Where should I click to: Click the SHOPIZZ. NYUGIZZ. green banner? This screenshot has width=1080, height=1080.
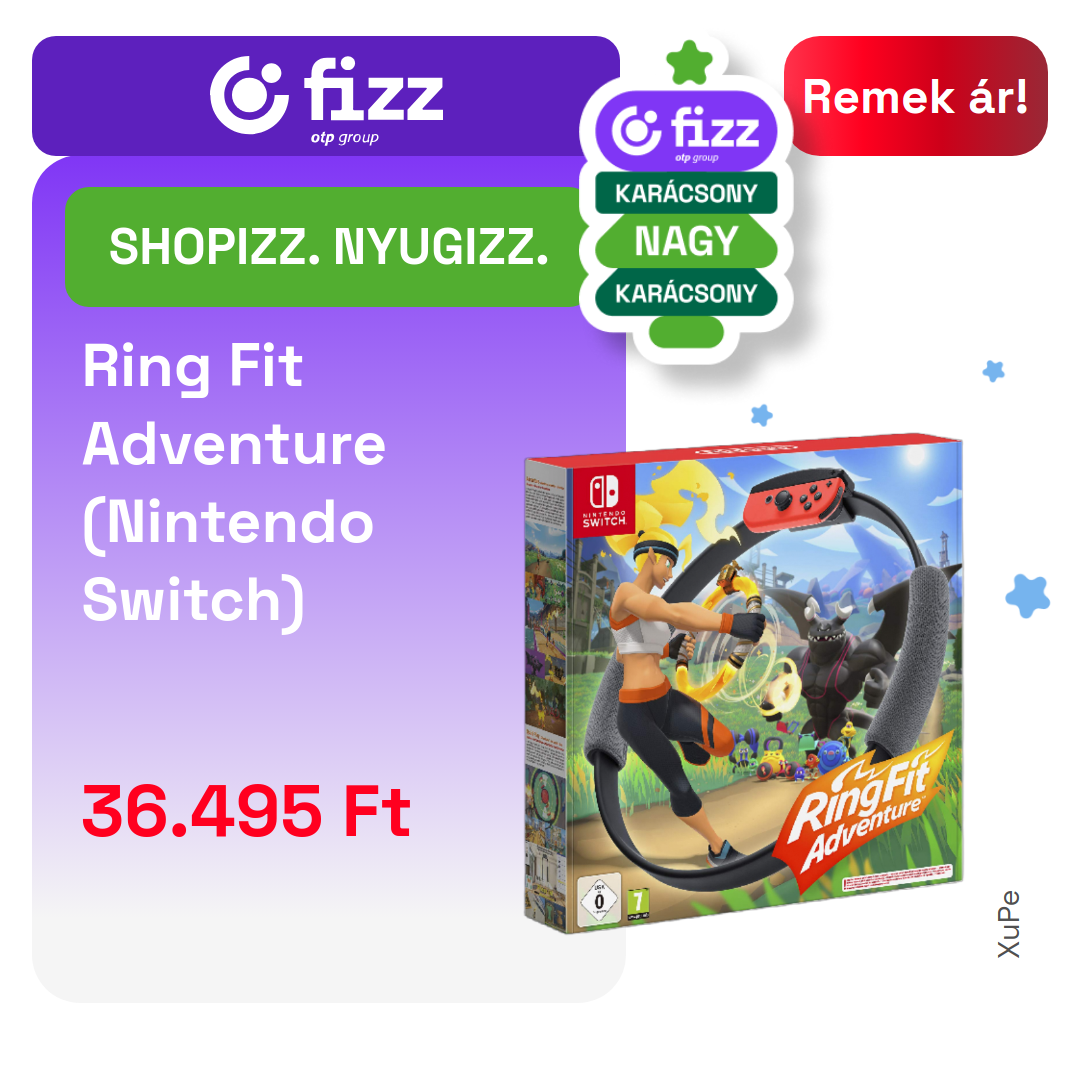coord(329,247)
